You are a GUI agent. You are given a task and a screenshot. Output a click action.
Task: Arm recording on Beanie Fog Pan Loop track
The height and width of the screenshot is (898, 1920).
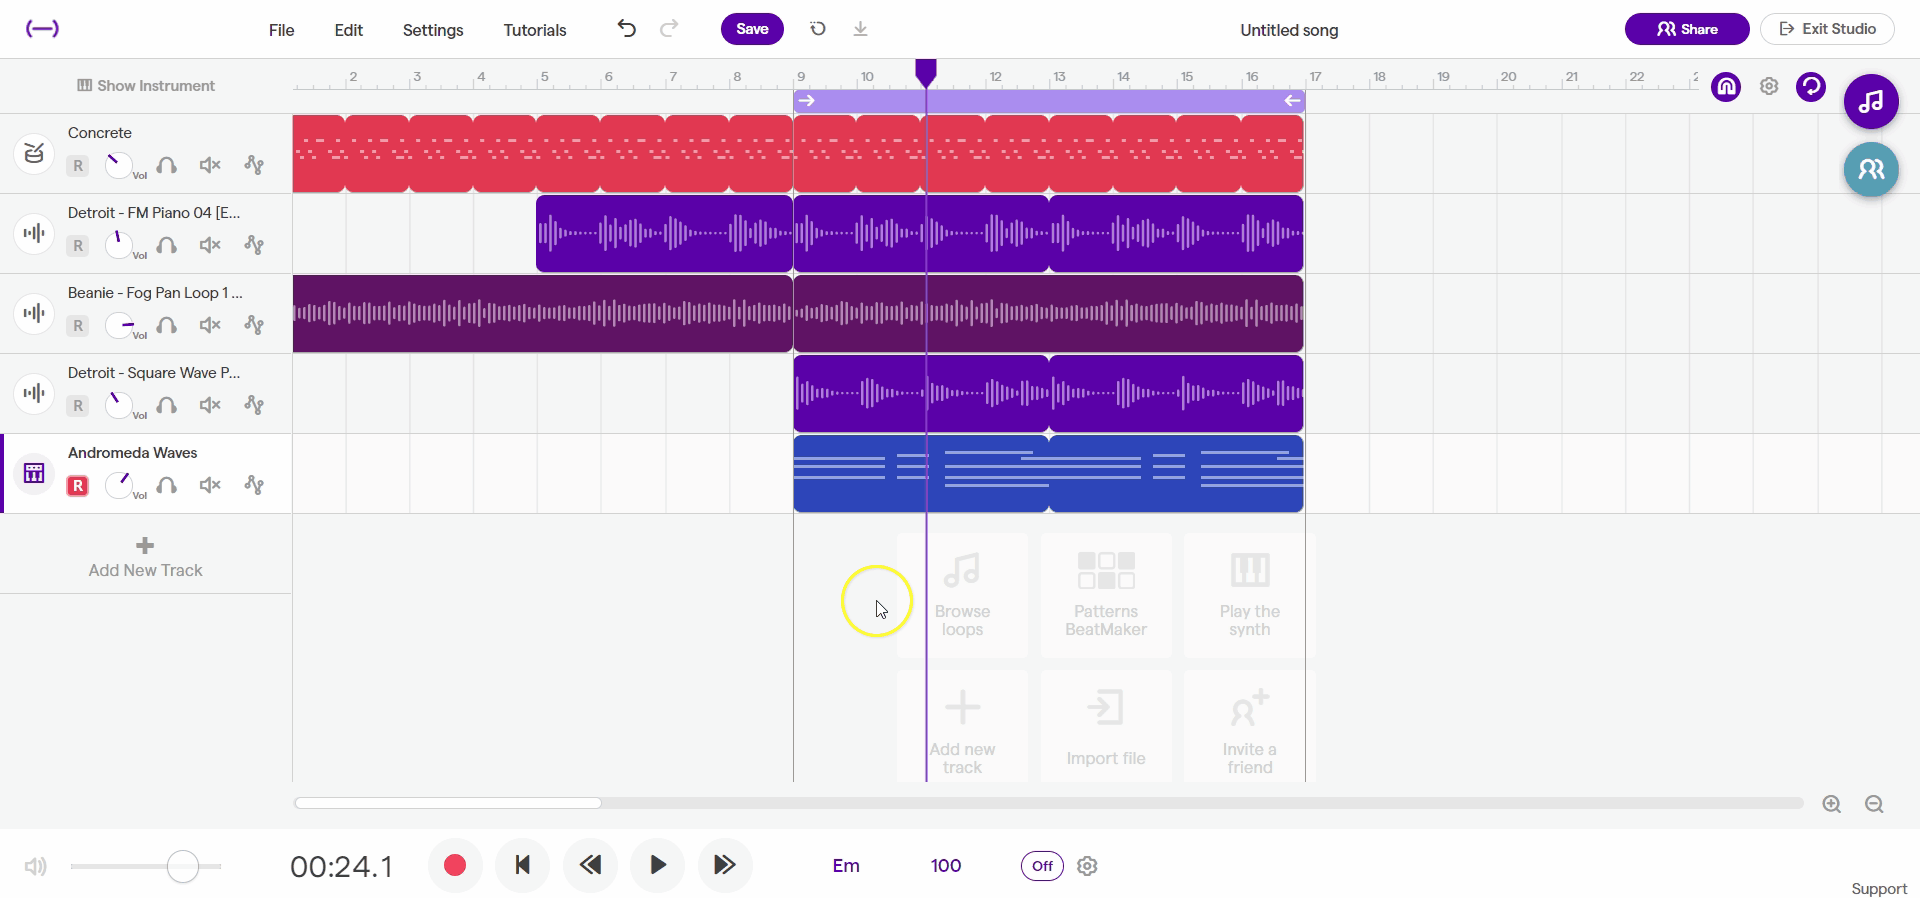78,326
